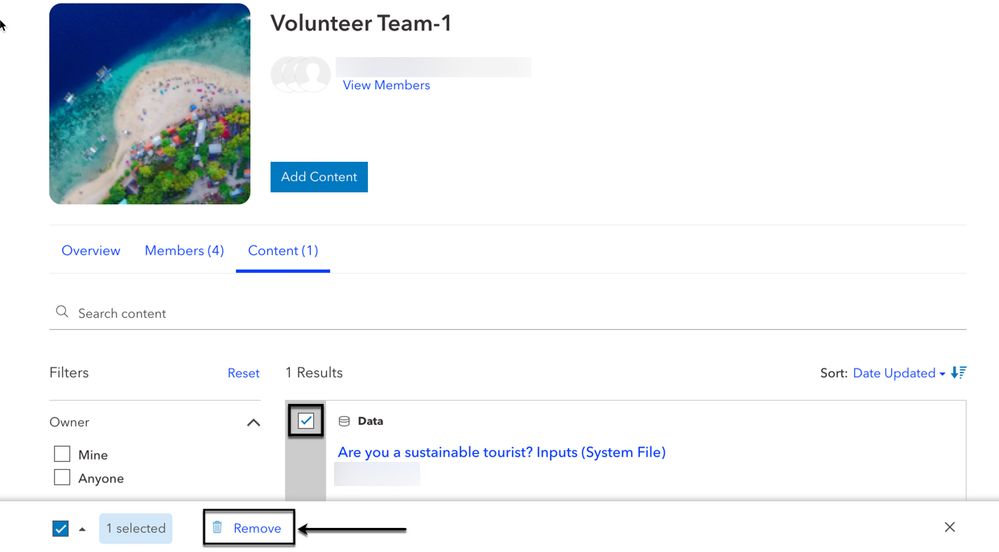Open the View Members link
The height and width of the screenshot is (552, 999).
click(x=386, y=85)
